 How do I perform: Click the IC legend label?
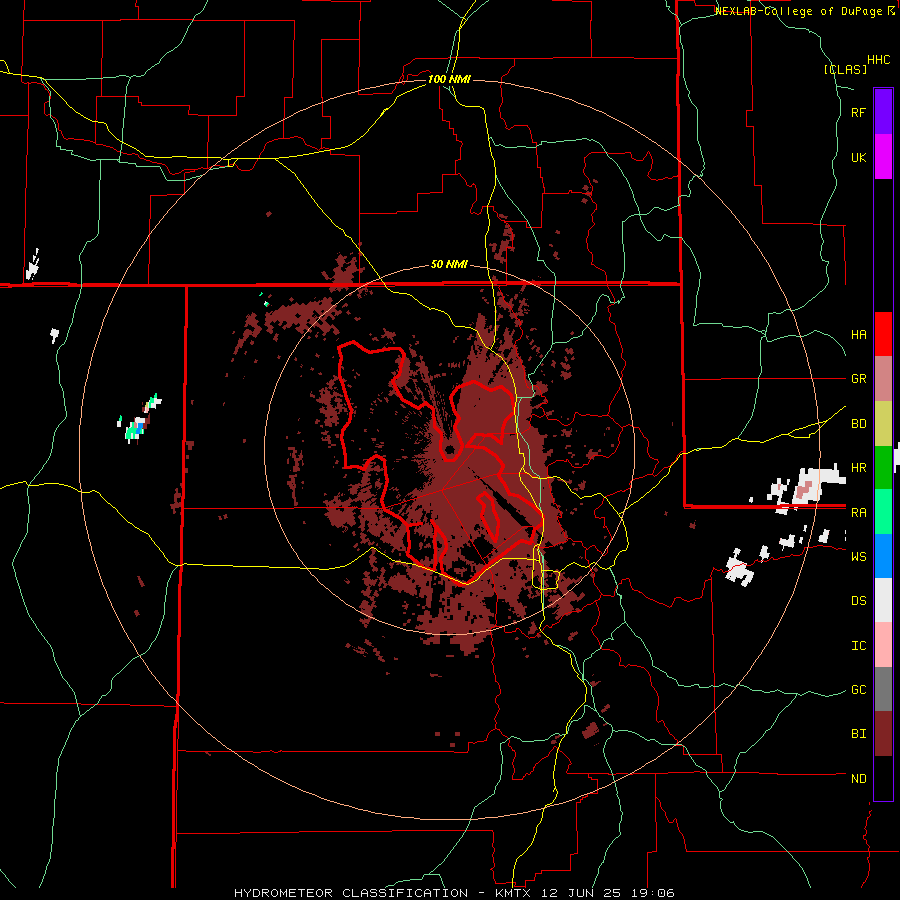858,646
